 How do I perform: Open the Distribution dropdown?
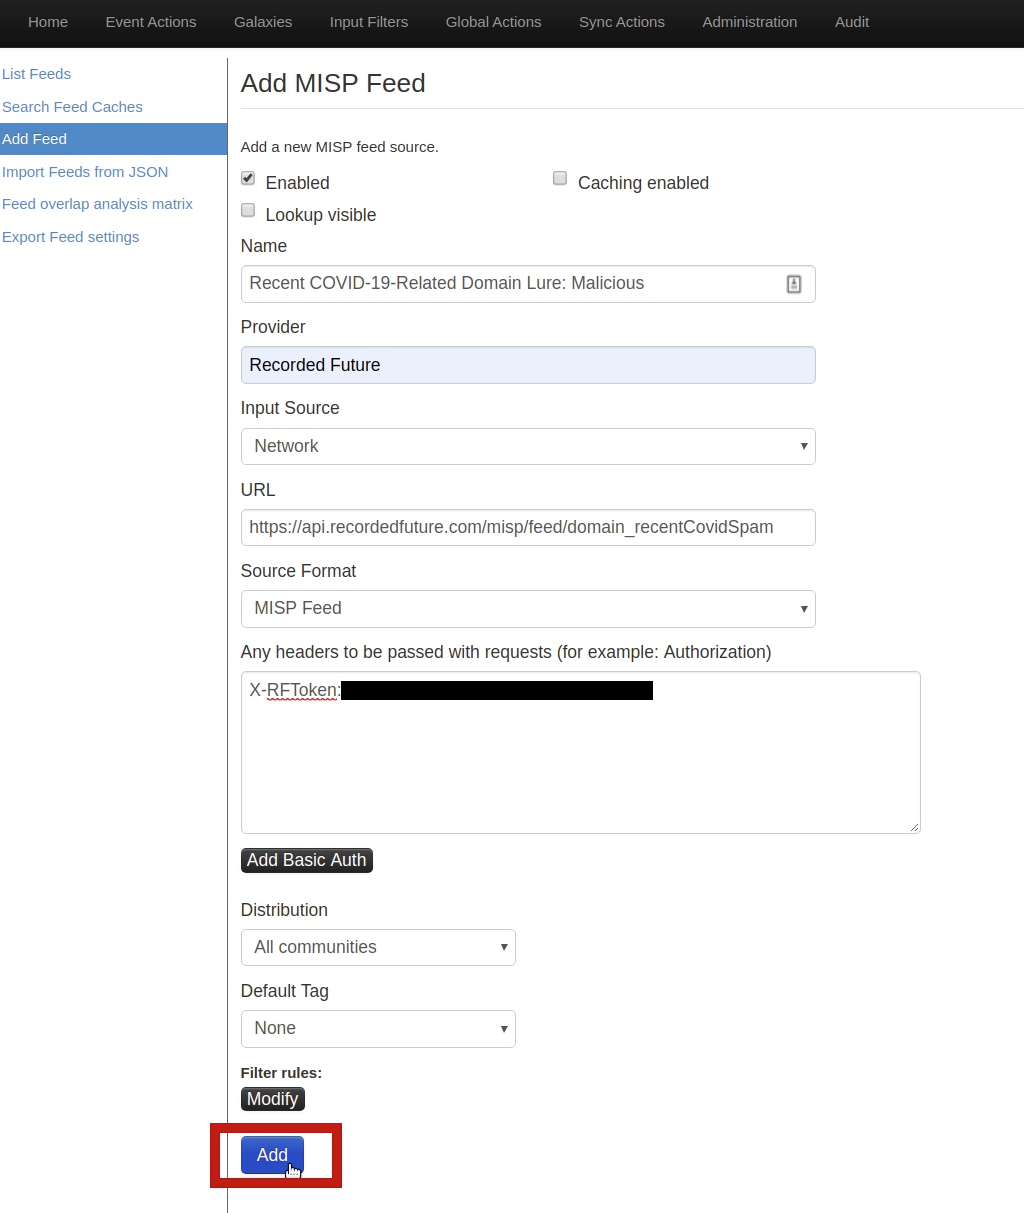pos(378,947)
